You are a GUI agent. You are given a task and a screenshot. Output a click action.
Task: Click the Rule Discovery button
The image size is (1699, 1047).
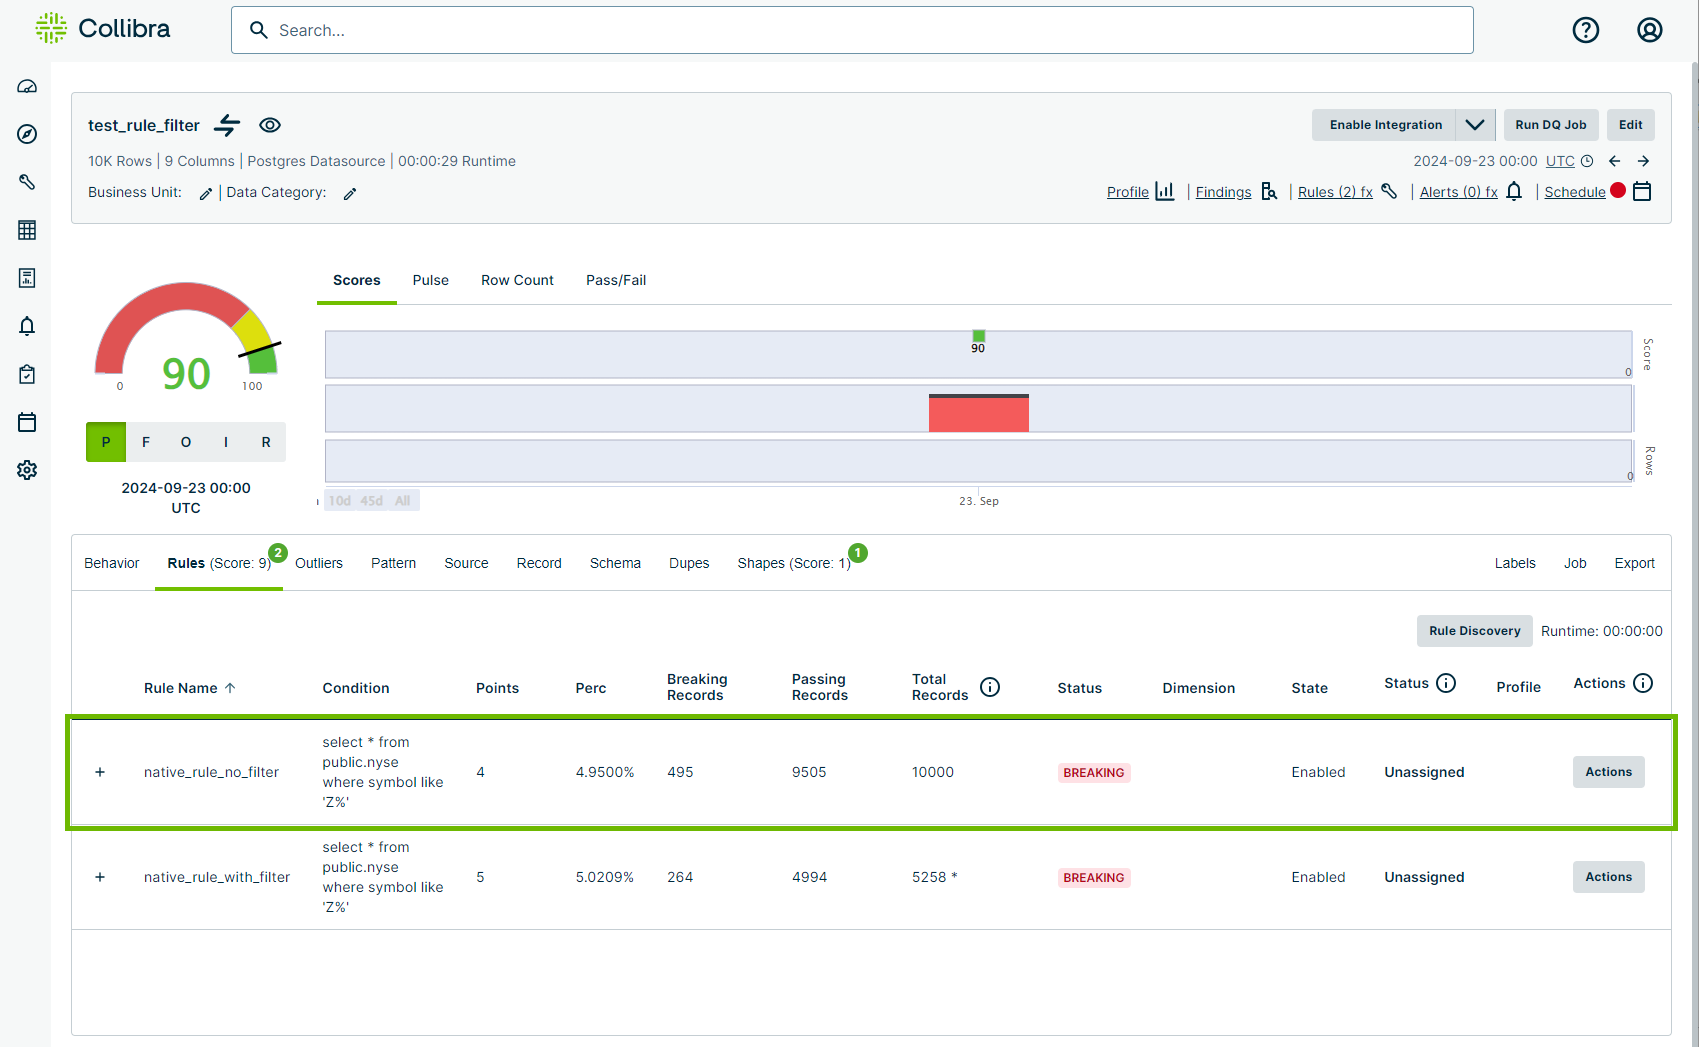tap(1474, 631)
